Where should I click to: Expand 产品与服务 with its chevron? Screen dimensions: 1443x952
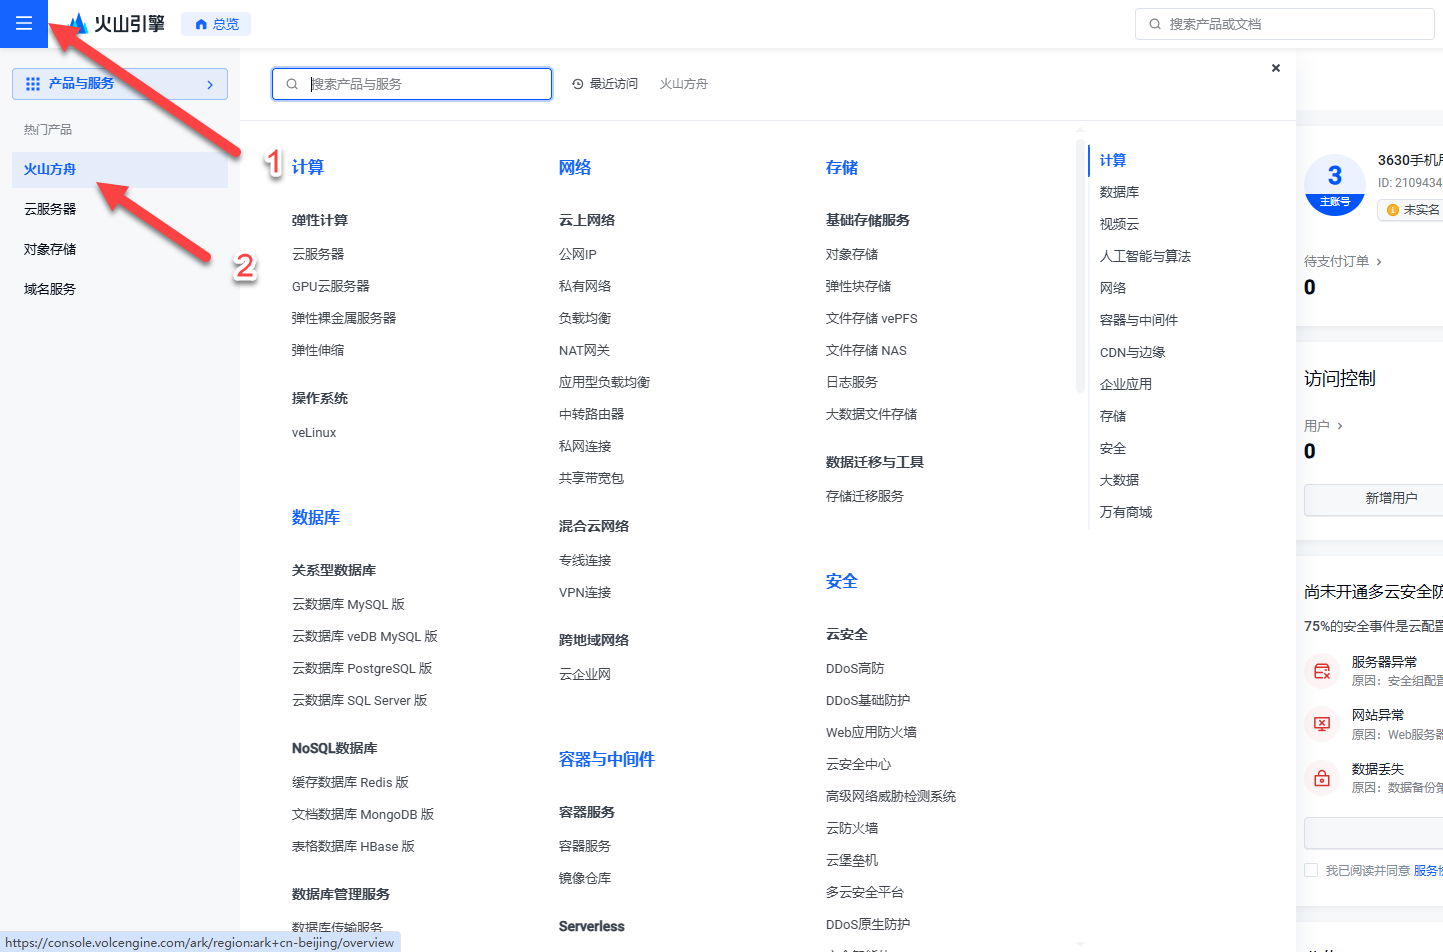coord(209,84)
